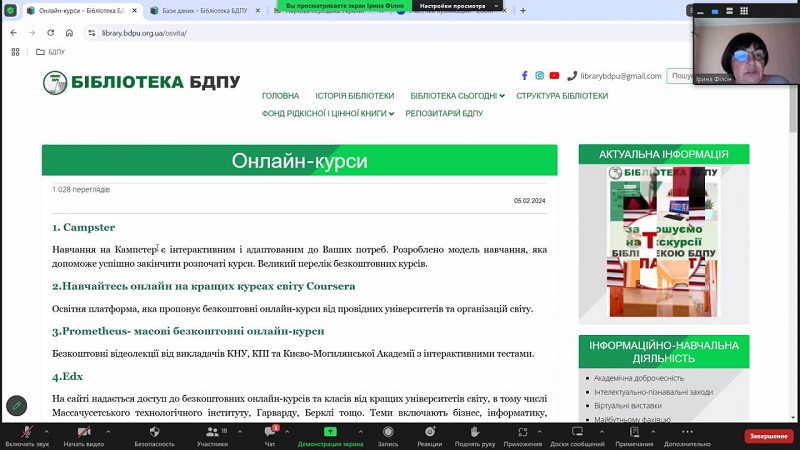Open Інтелектуально-пізнавальні заходи sidebar link
The width and height of the screenshot is (800, 450).
(x=653, y=392)
